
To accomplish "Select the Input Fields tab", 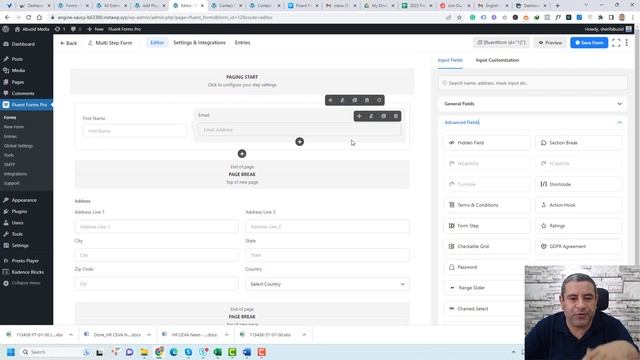I will click(x=450, y=60).
